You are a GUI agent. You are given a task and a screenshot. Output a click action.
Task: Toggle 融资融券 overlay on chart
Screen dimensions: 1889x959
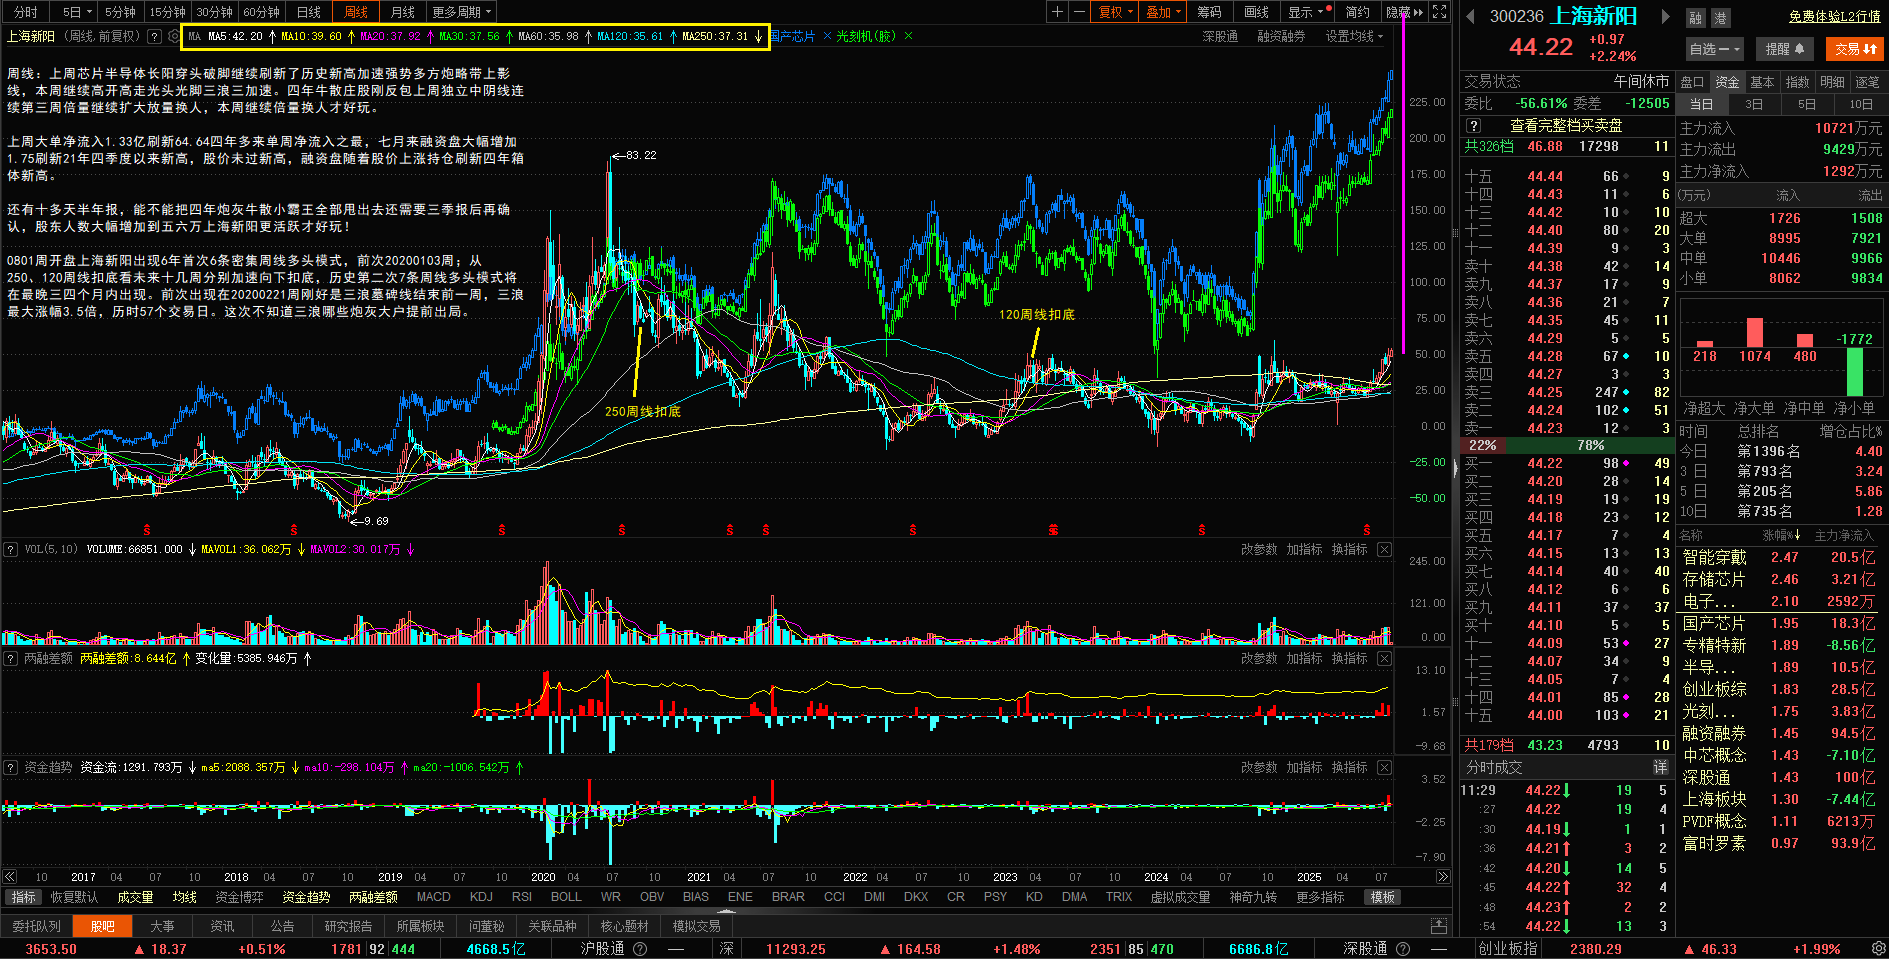(1281, 36)
